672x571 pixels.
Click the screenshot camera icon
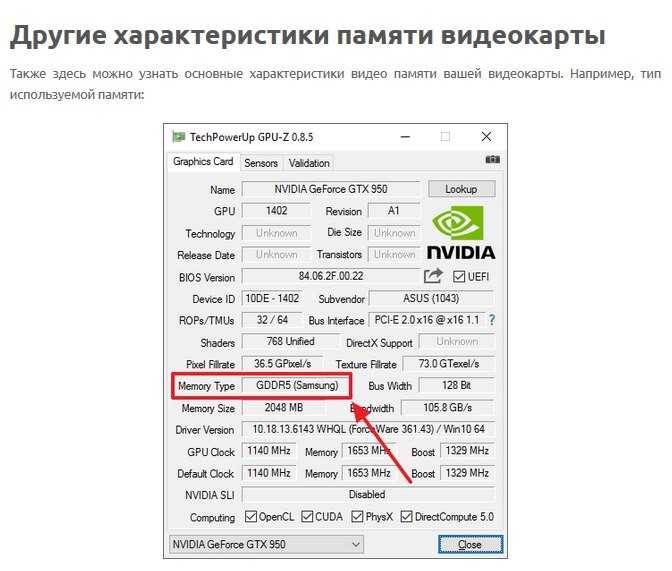(x=492, y=159)
